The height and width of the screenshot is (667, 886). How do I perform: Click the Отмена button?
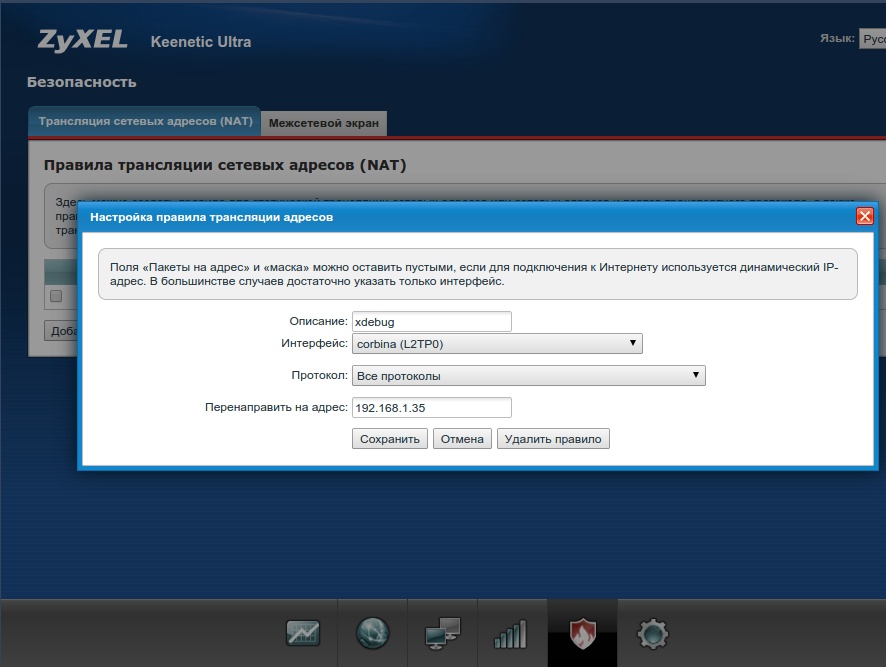[462, 439]
